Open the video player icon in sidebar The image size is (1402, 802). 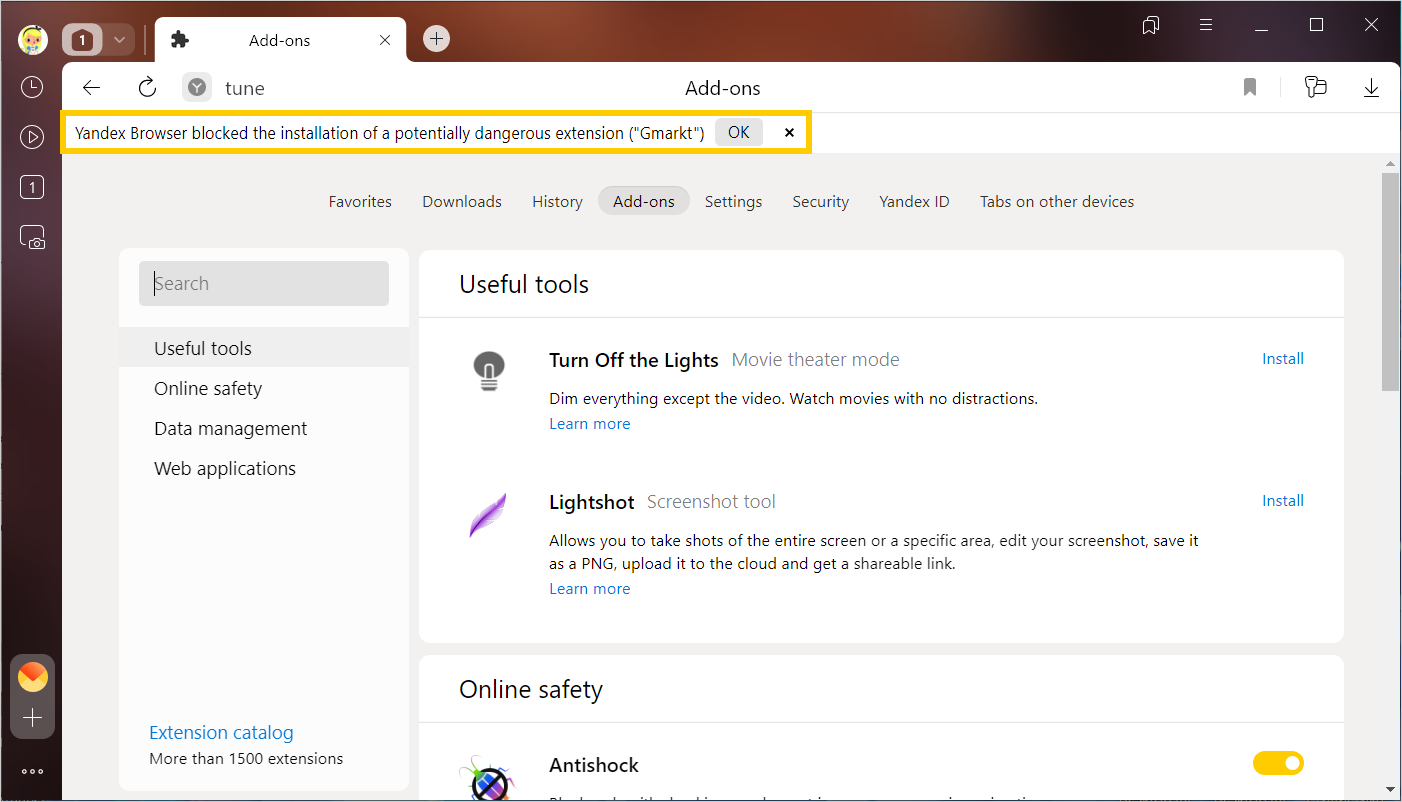click(32, 137)
